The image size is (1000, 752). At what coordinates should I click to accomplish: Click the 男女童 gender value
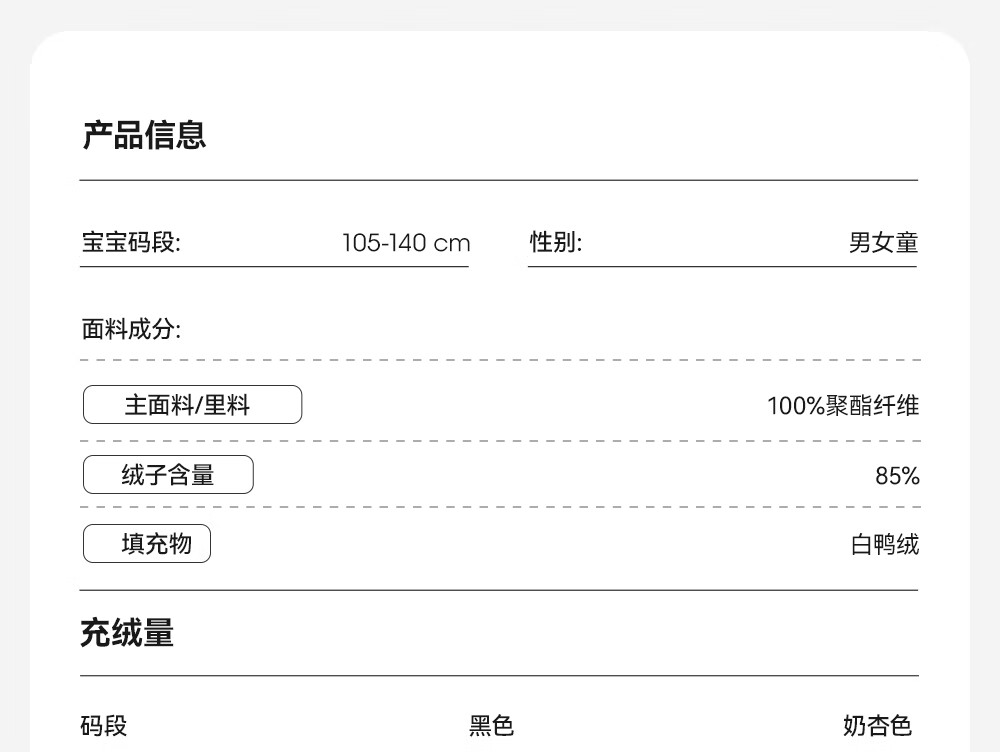(883, 242)
